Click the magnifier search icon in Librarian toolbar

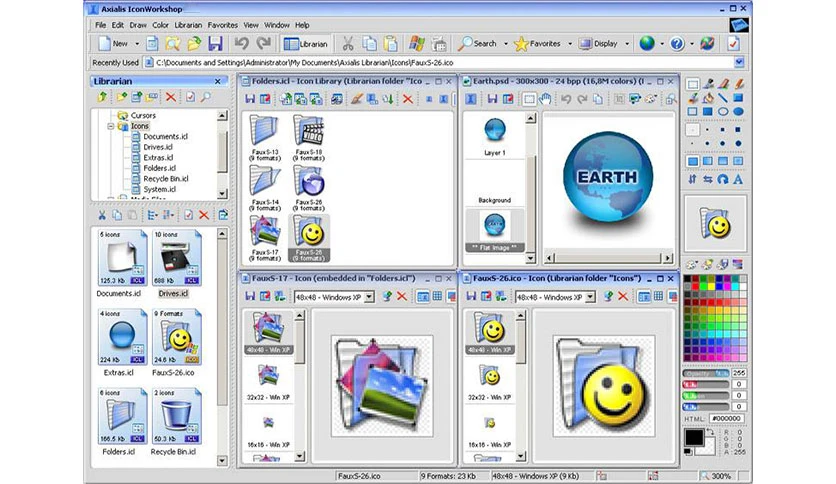pos(205,97)
